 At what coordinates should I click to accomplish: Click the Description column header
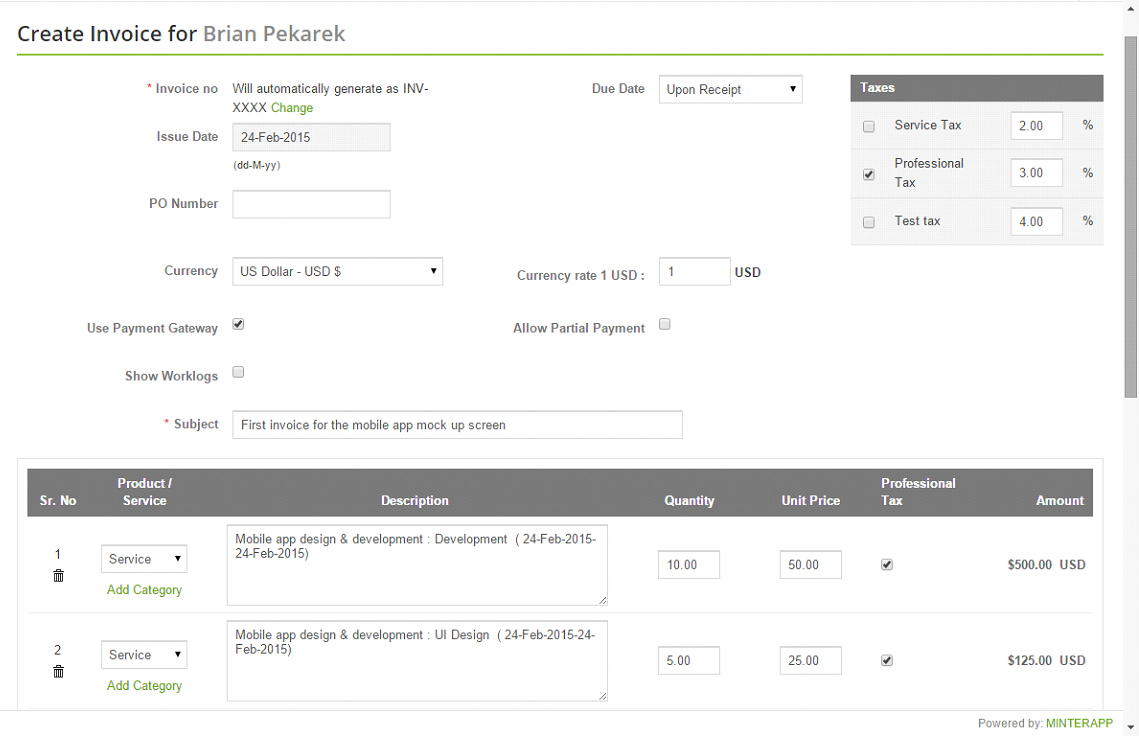(x=415, y=501)
